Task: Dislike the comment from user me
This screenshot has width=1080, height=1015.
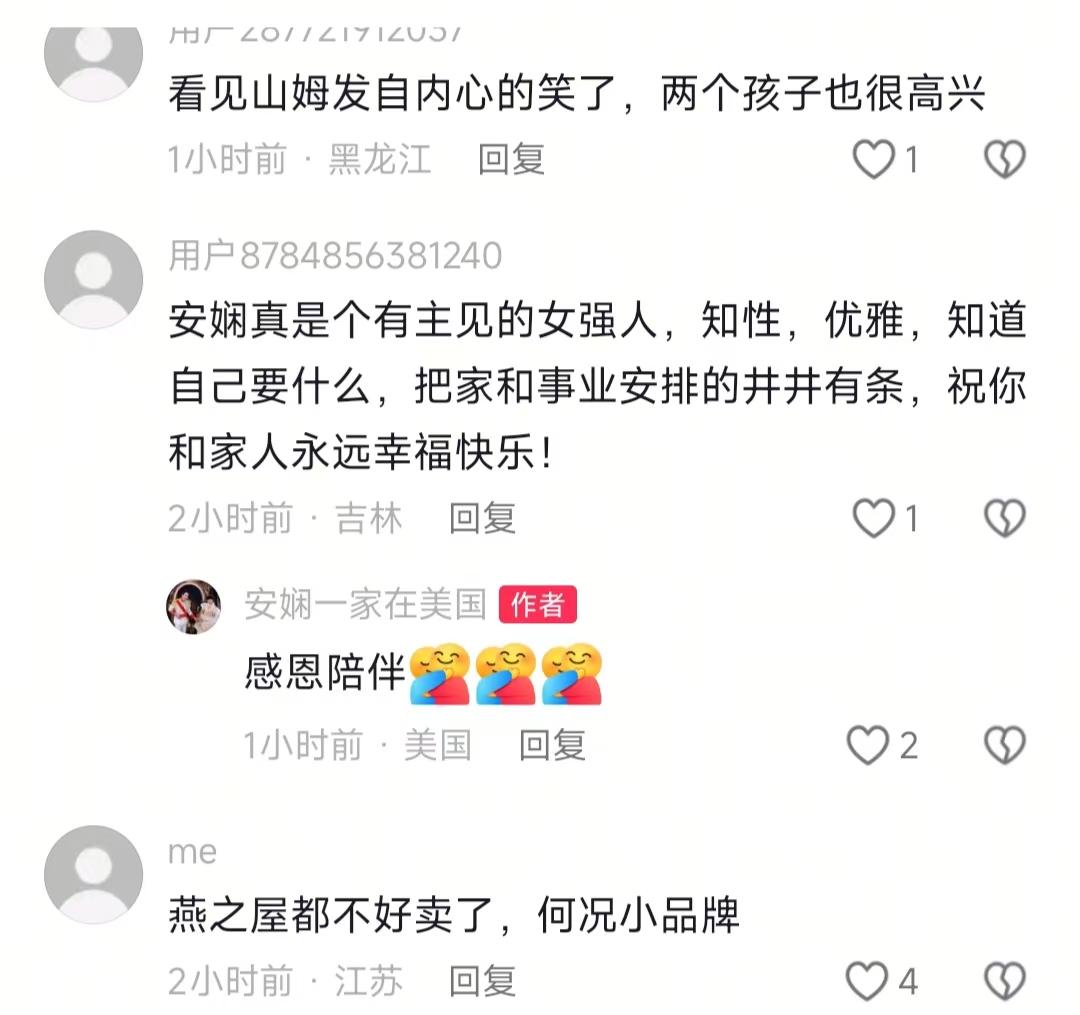Action: (1004, 981)
